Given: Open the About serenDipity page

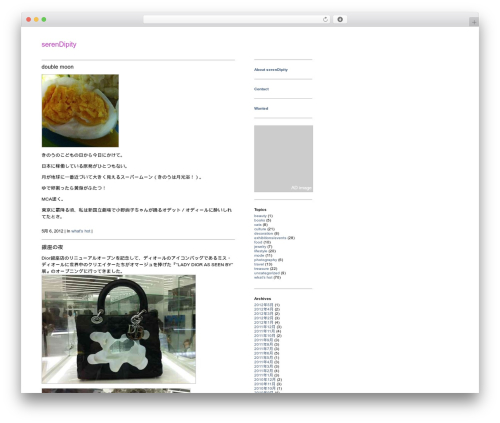Looking at the screenshot, I should point(271,70).
